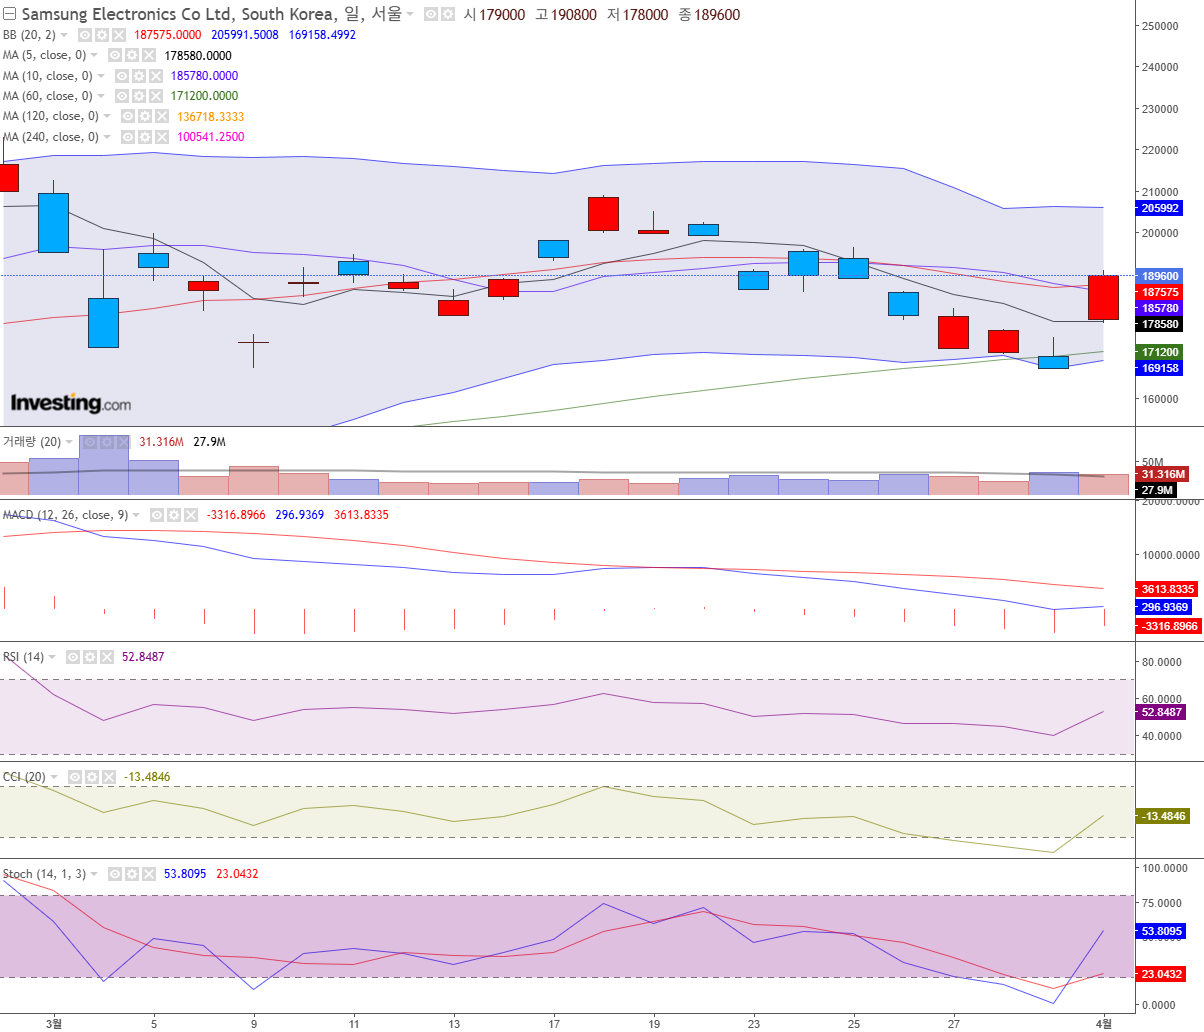Expand dropdown arrow beside symbol title 서울
Screen dimensions: 1204x1032
[x=411, y=15]
